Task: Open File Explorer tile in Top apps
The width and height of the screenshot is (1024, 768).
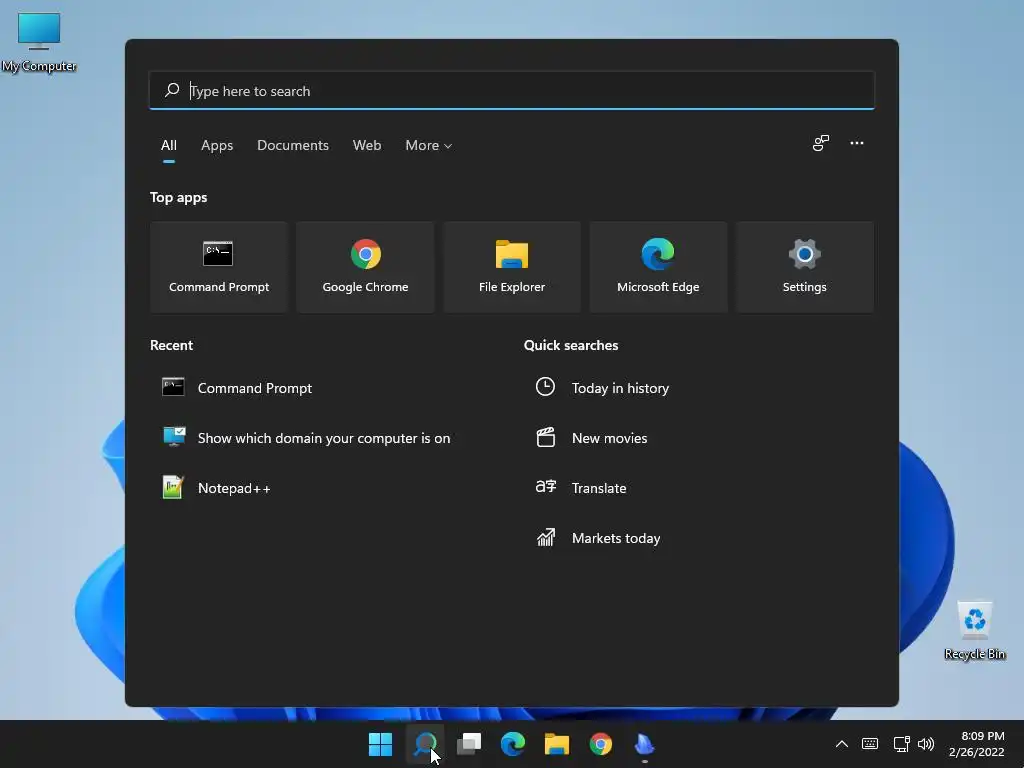Action: (511, 267)
